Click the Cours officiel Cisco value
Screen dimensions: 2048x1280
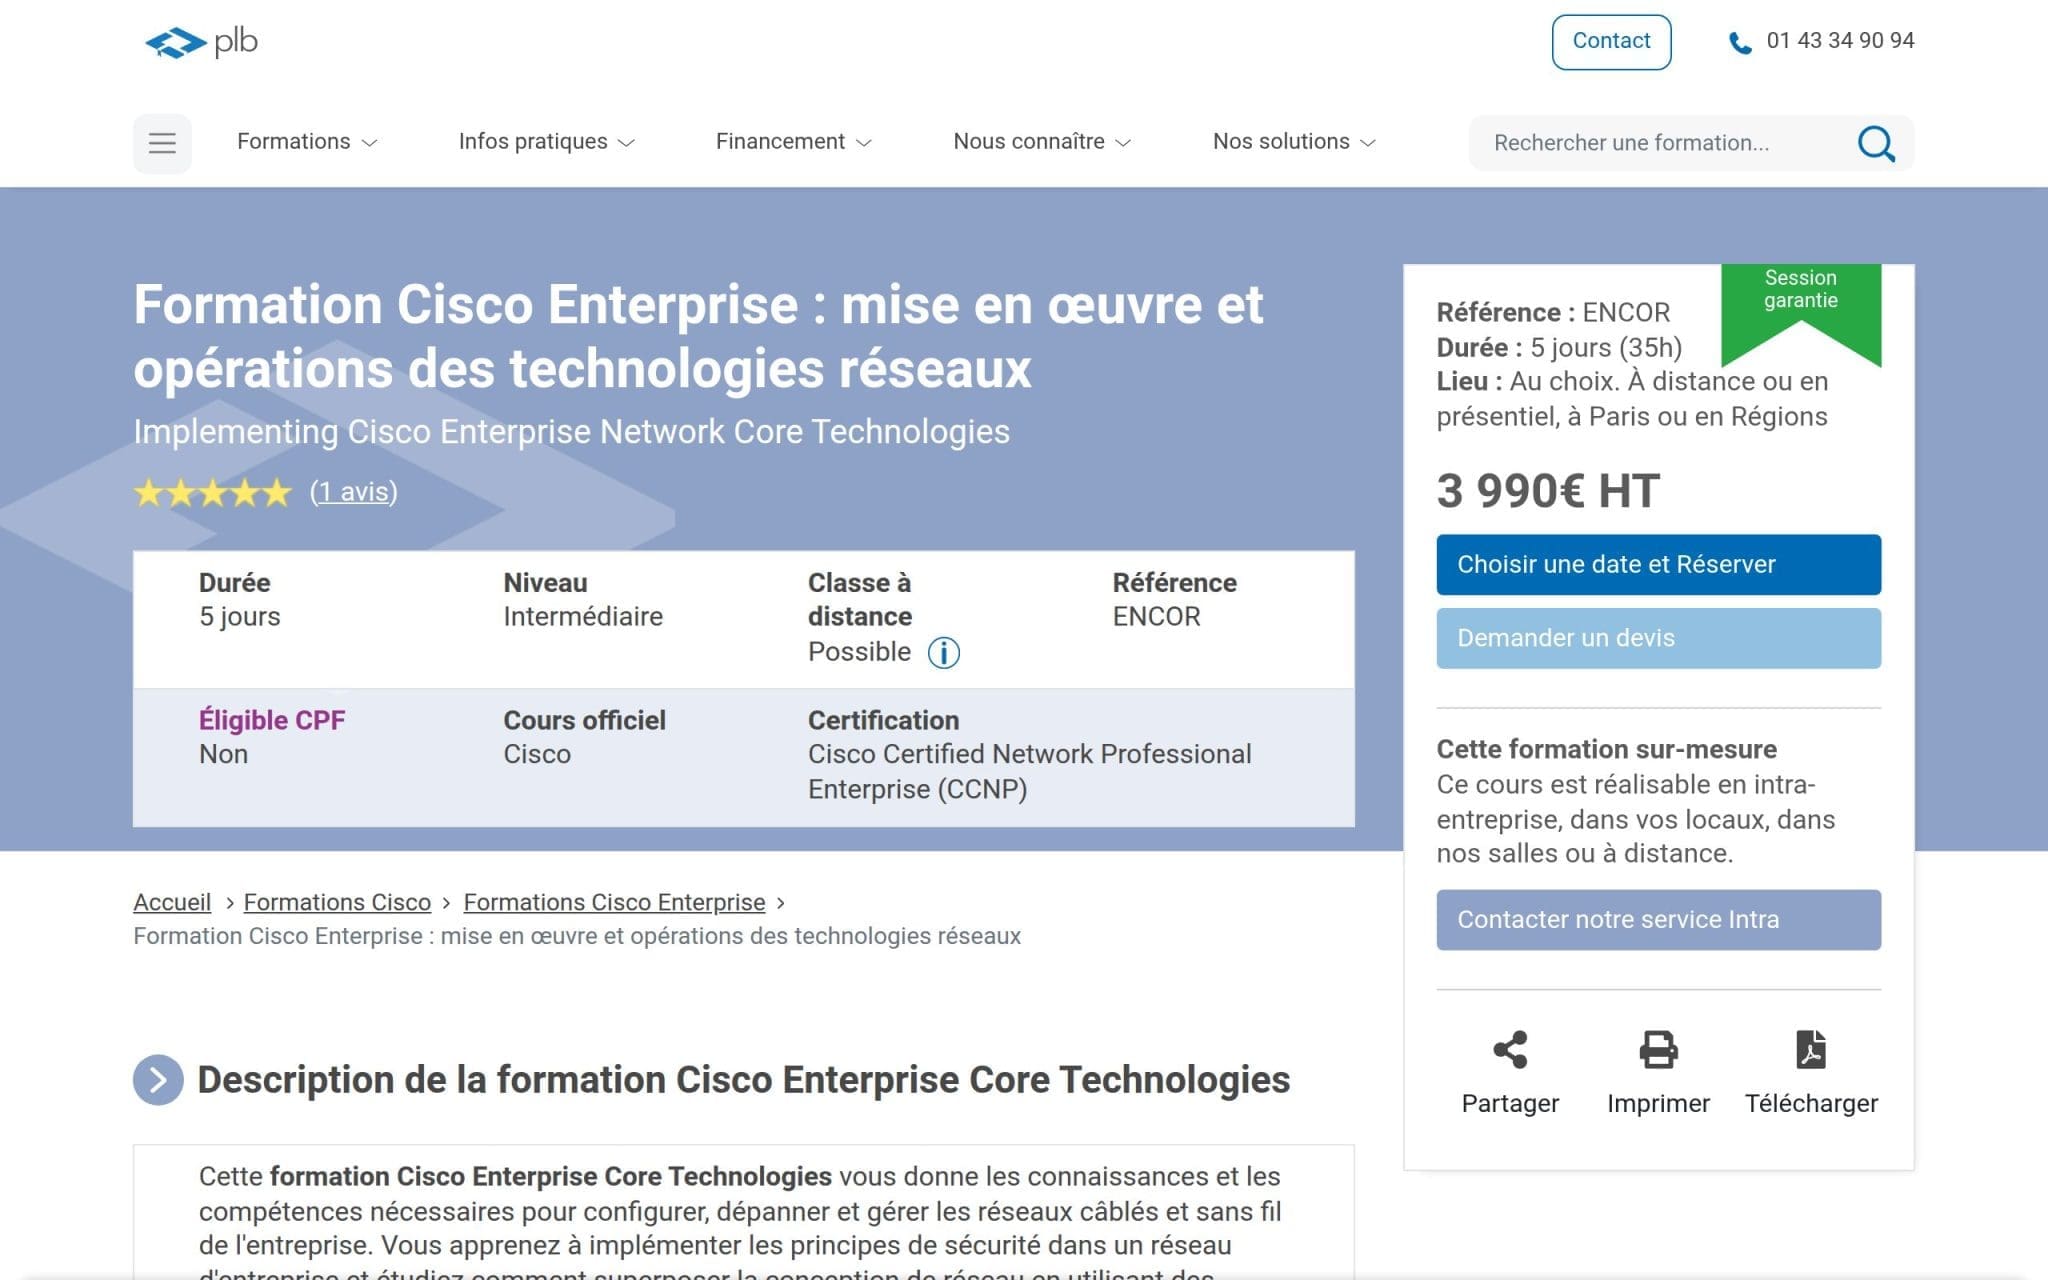click(x=537, y=755)
